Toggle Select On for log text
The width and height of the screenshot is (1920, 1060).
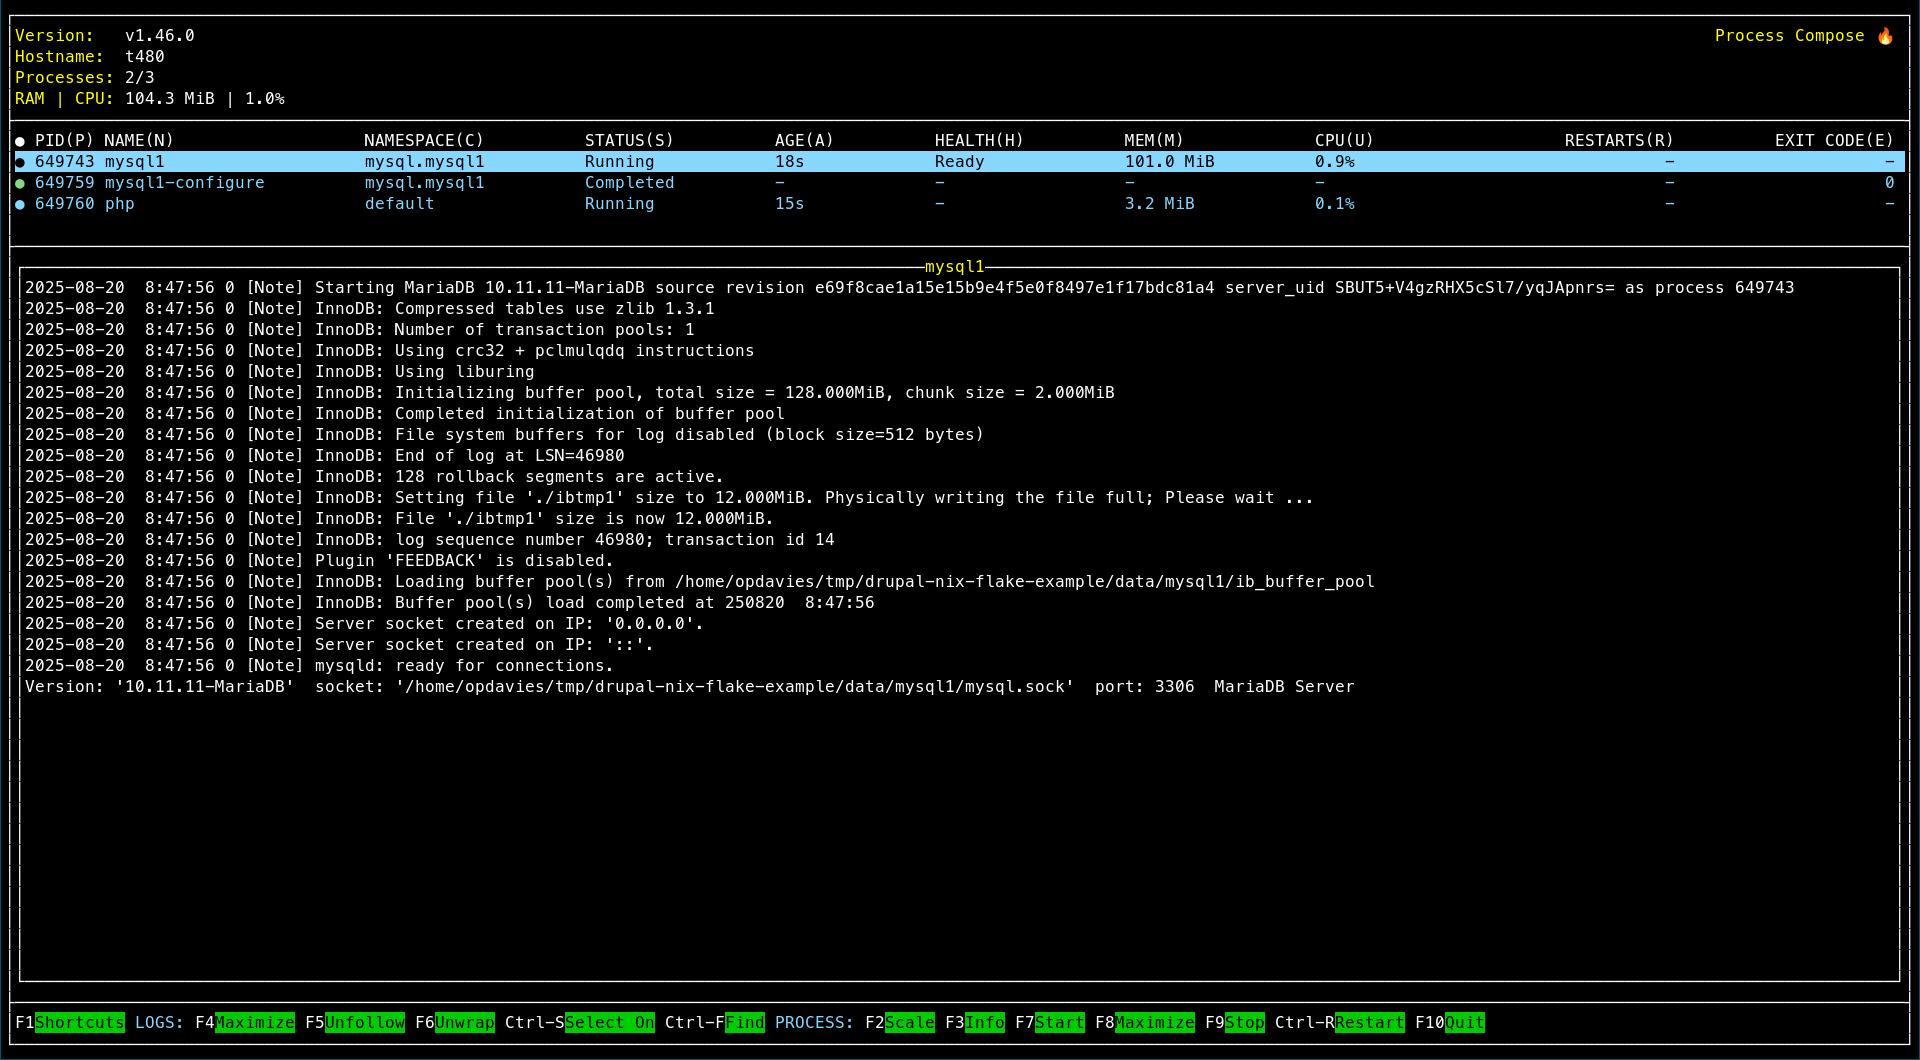(x=610, y=1022)
